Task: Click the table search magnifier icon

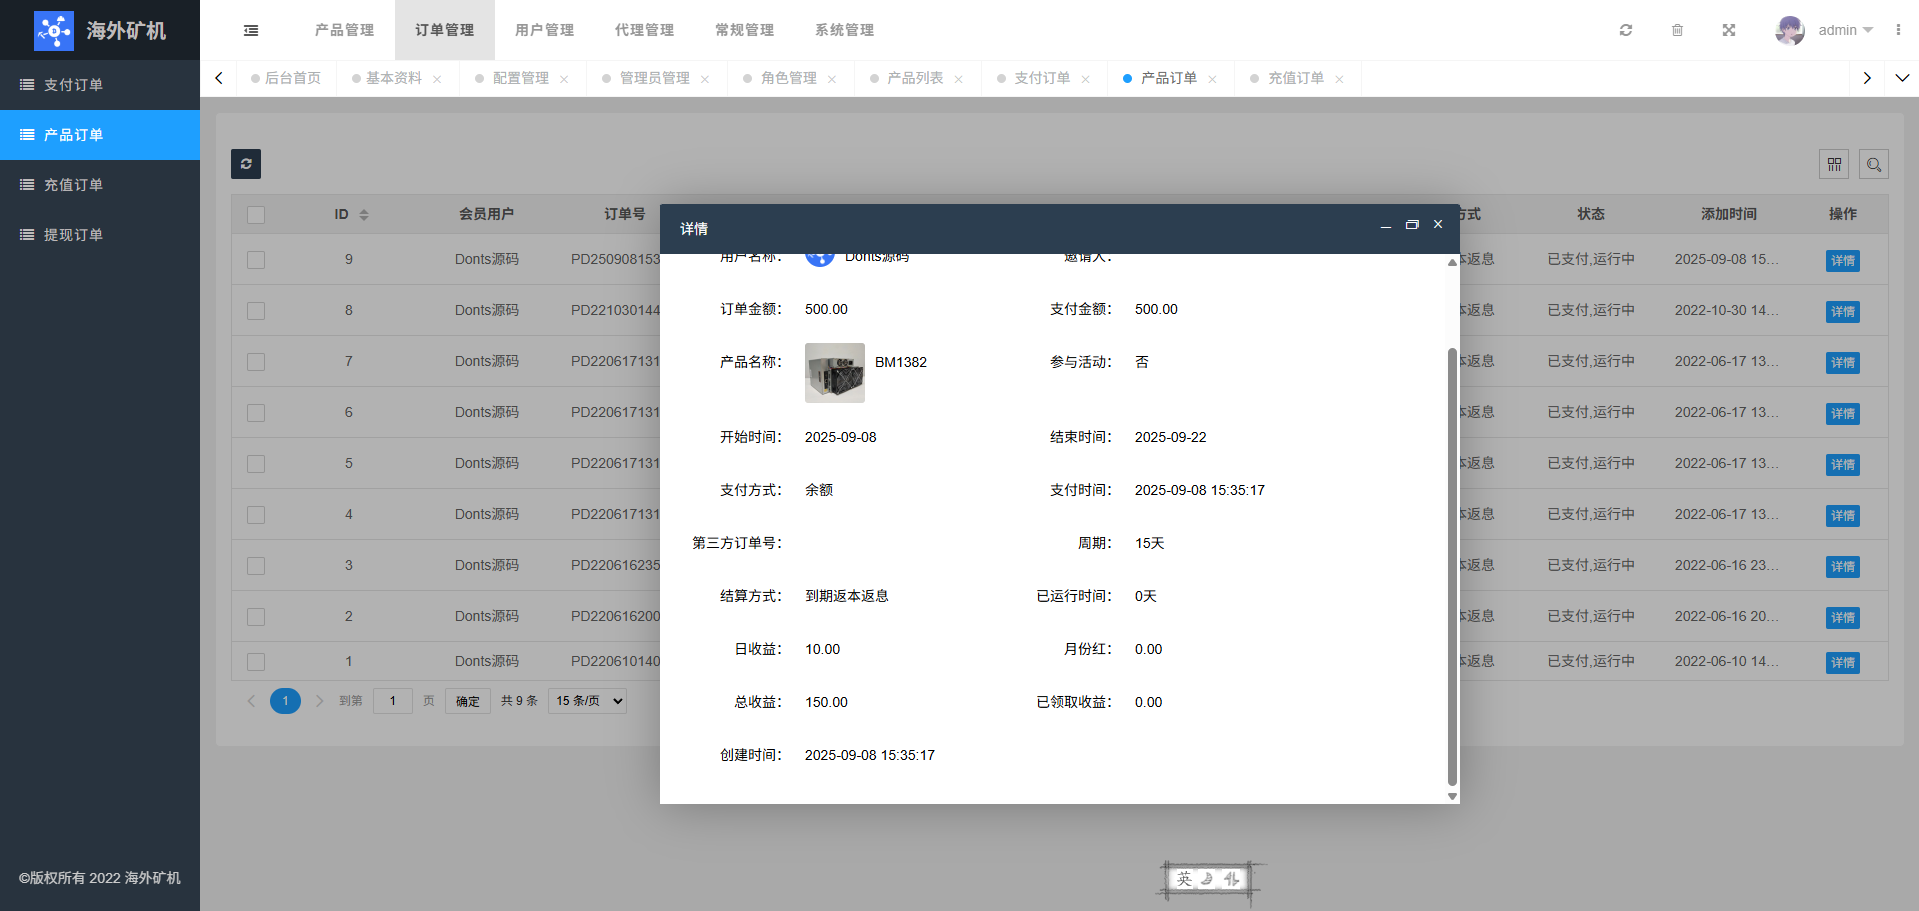Action: [1874, 164]
